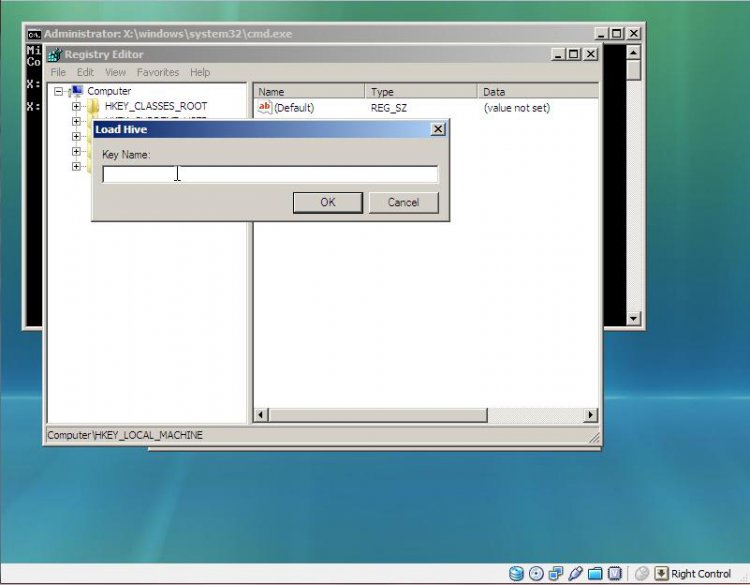Click left arrow of horizontal scrollbar
Viewport: 750px width, 585px height.
tap(261, 415)
